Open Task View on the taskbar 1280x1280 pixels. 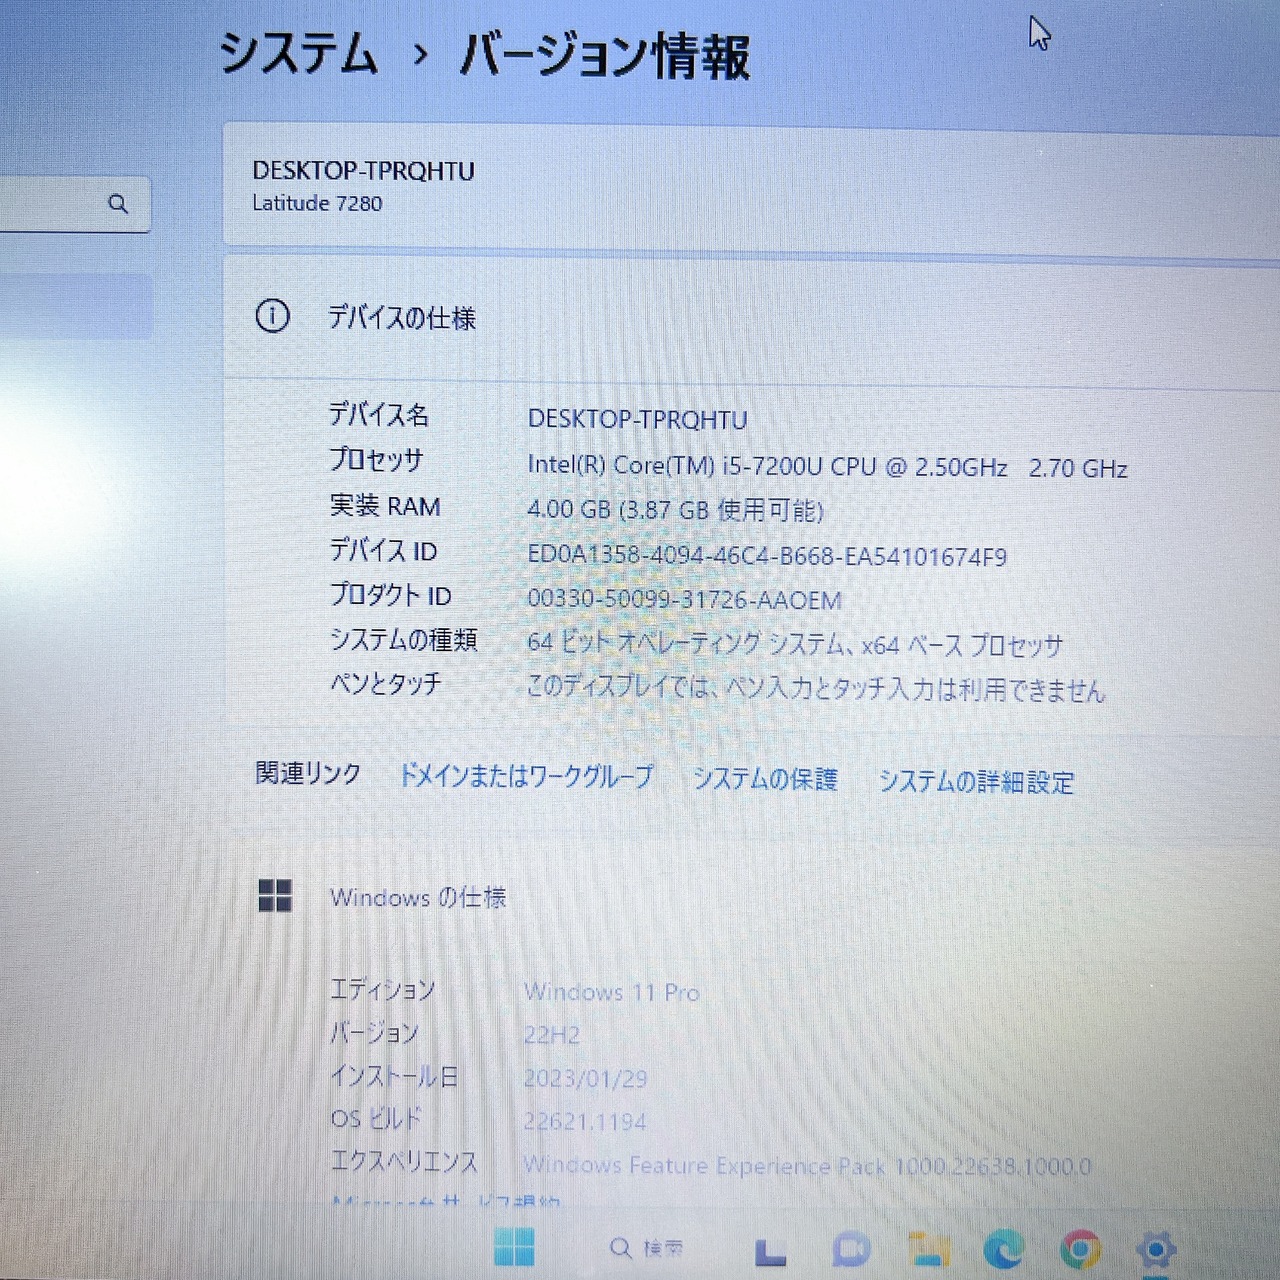coord(769,1251)
